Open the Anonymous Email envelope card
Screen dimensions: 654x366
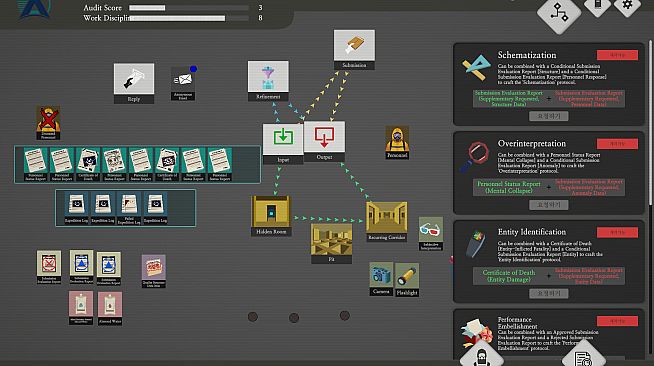(x=183, y=83)
